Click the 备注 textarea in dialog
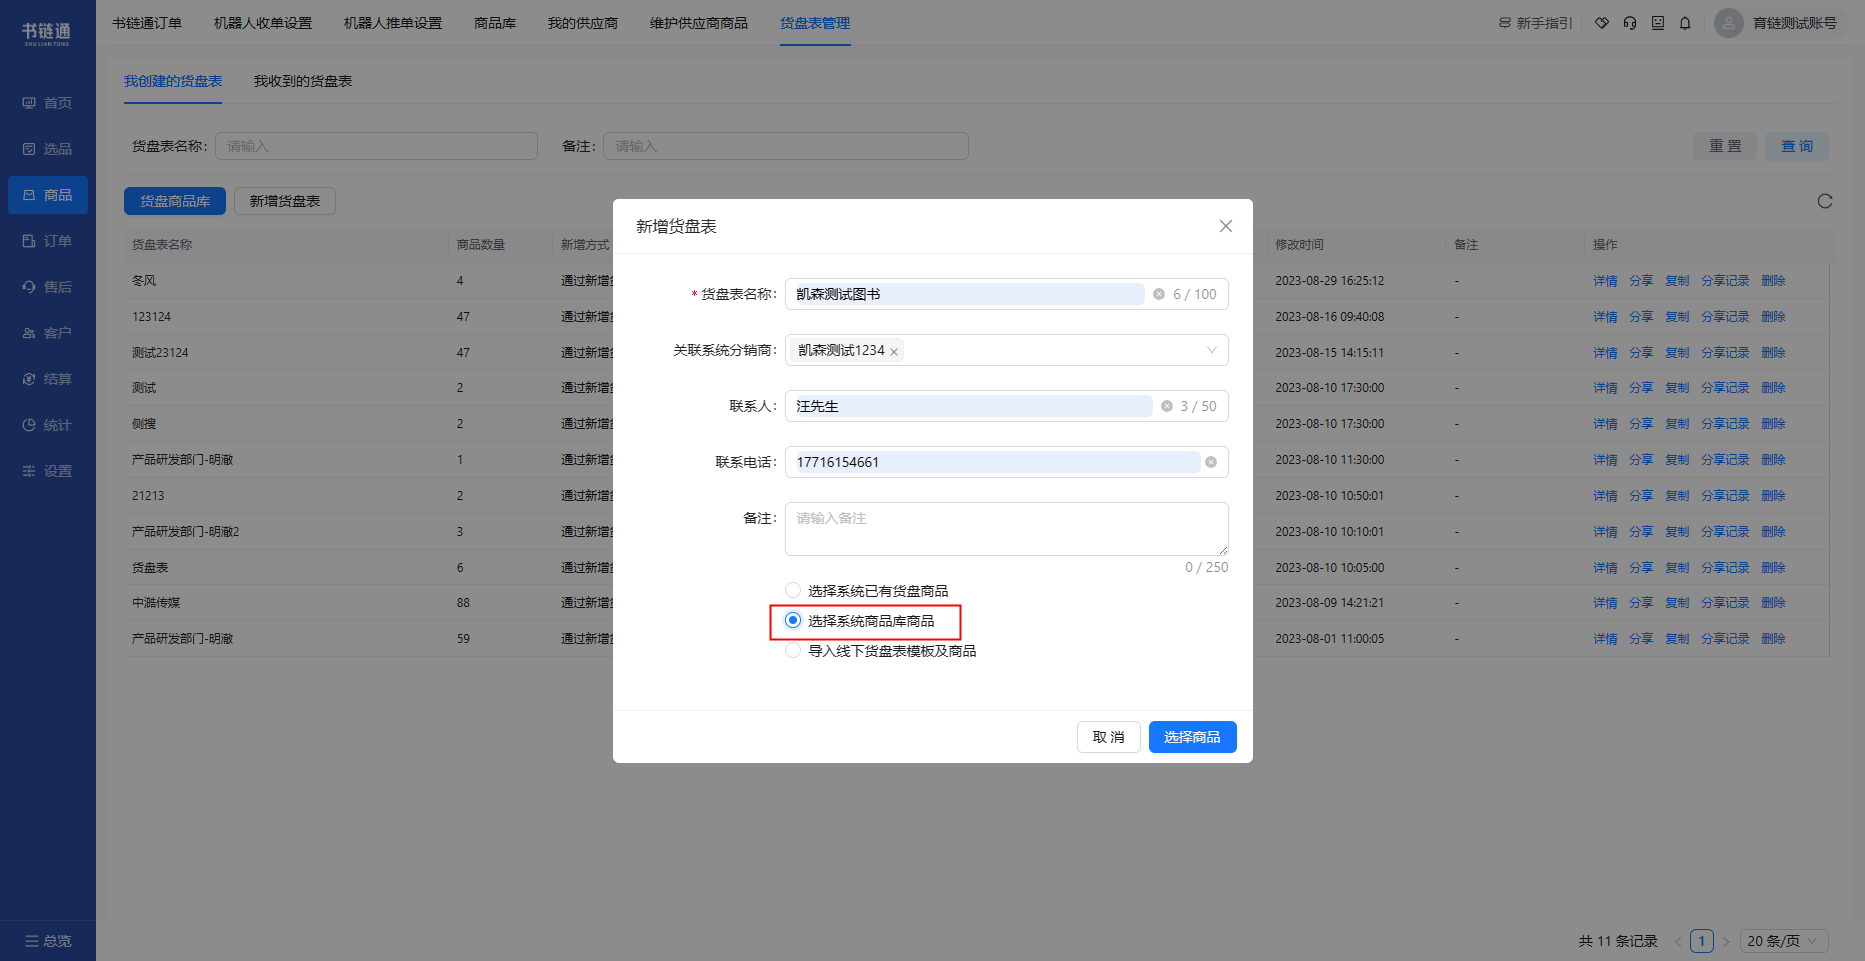1865x961 pixels. tap(1007, 529)
